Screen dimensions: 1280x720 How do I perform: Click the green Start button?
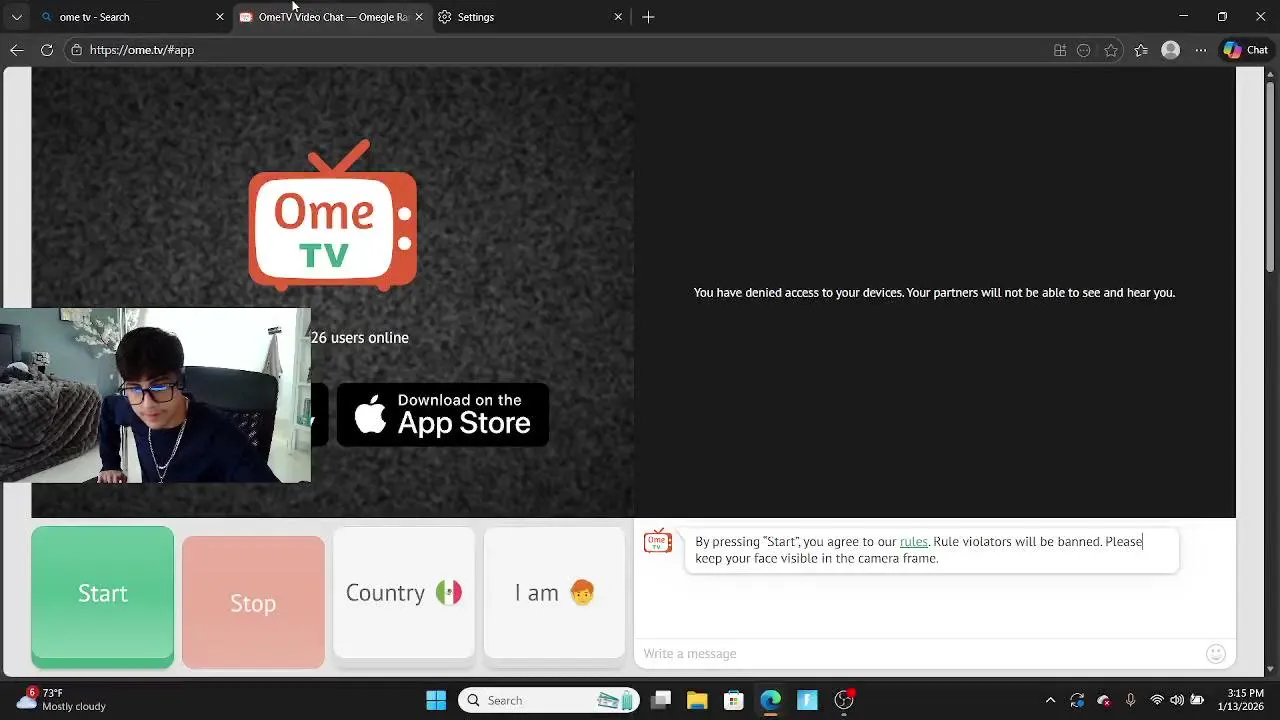pos(102,597)
